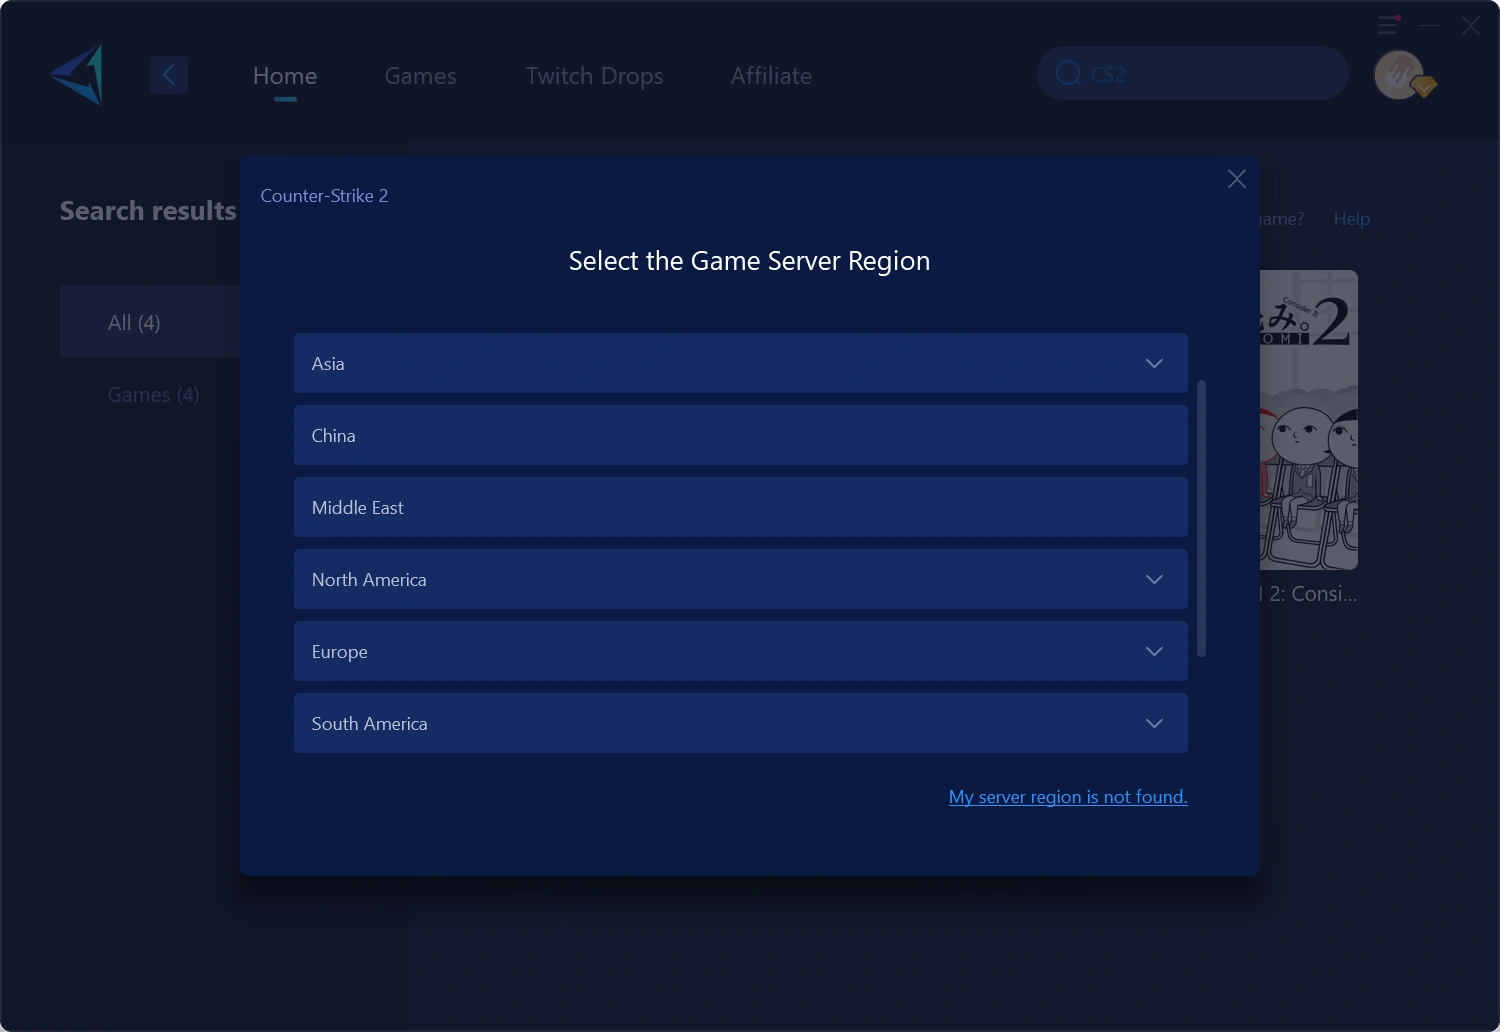Open 'My server region is not found' link
Image resolution: width=1500 pixels, height=1032 pixels.
point(1067,797)
